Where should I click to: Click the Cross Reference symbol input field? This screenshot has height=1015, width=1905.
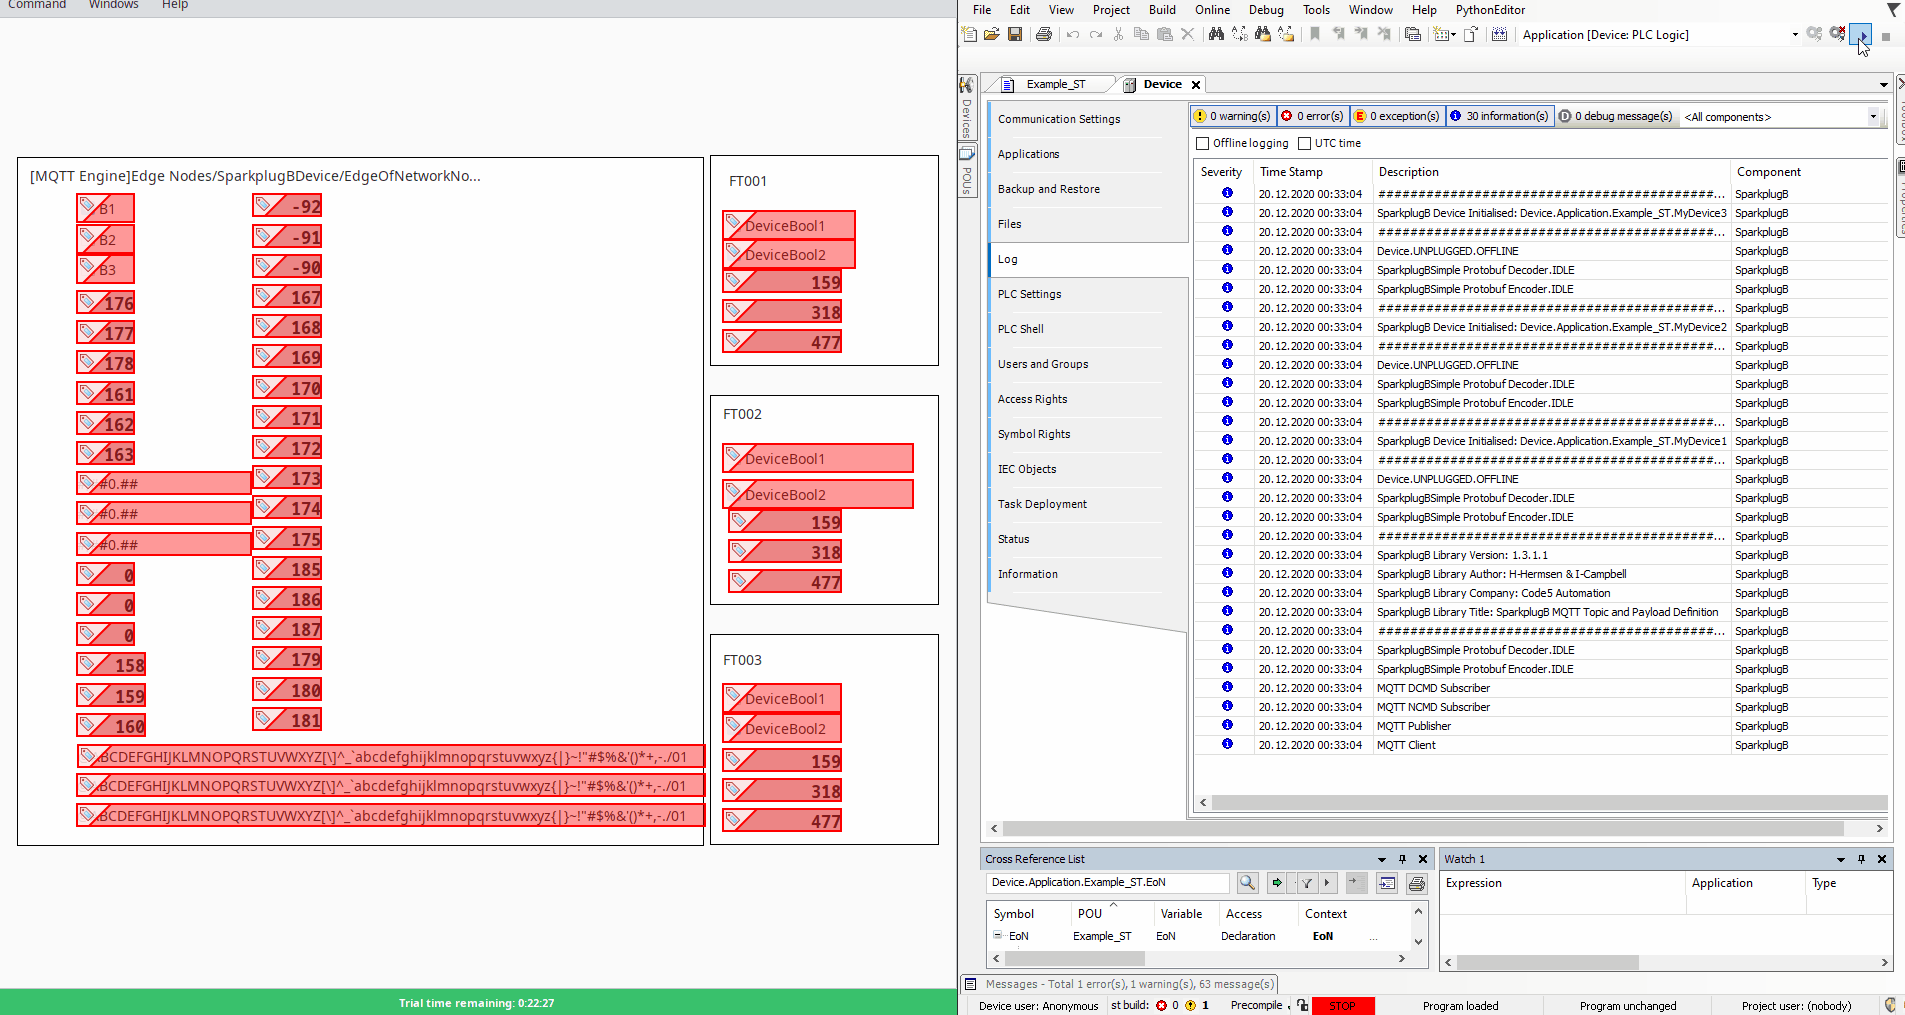click(x=1107, y=883)
